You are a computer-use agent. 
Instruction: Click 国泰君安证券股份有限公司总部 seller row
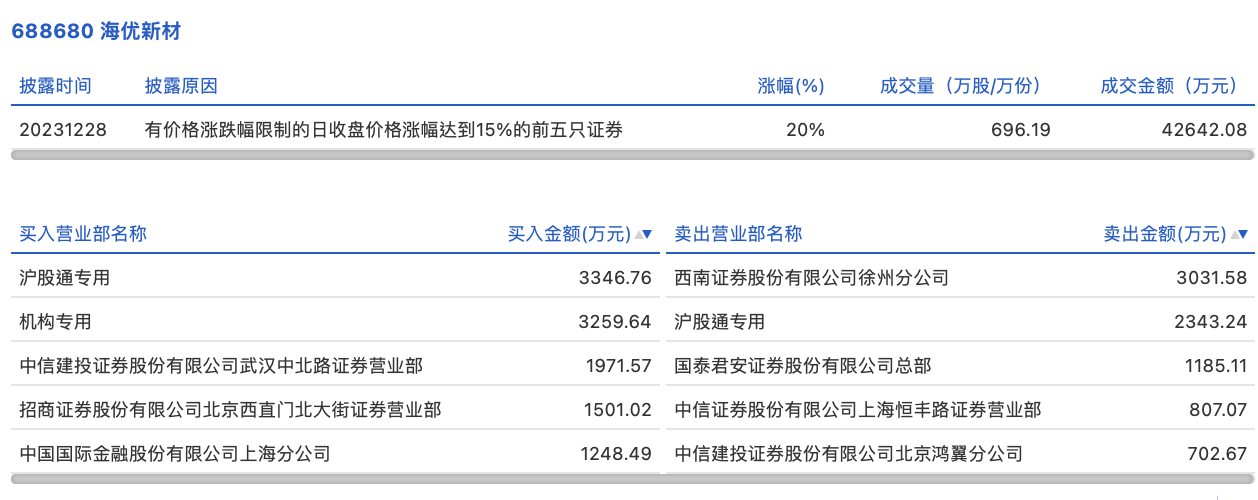[803, 365]
